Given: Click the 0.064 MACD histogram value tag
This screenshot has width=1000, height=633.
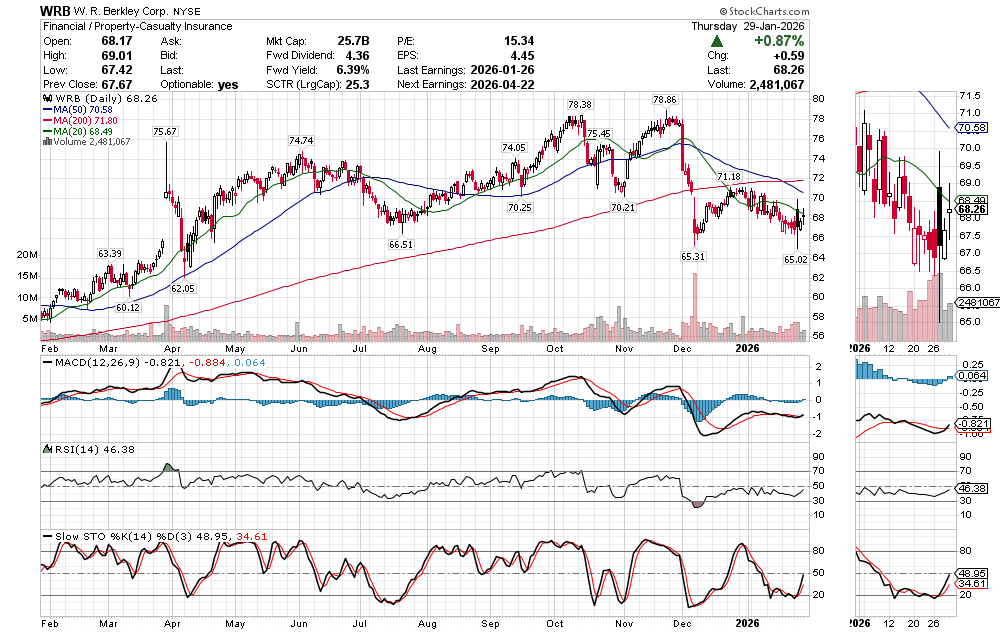Looking at the screenshot, I should (970, 376).
